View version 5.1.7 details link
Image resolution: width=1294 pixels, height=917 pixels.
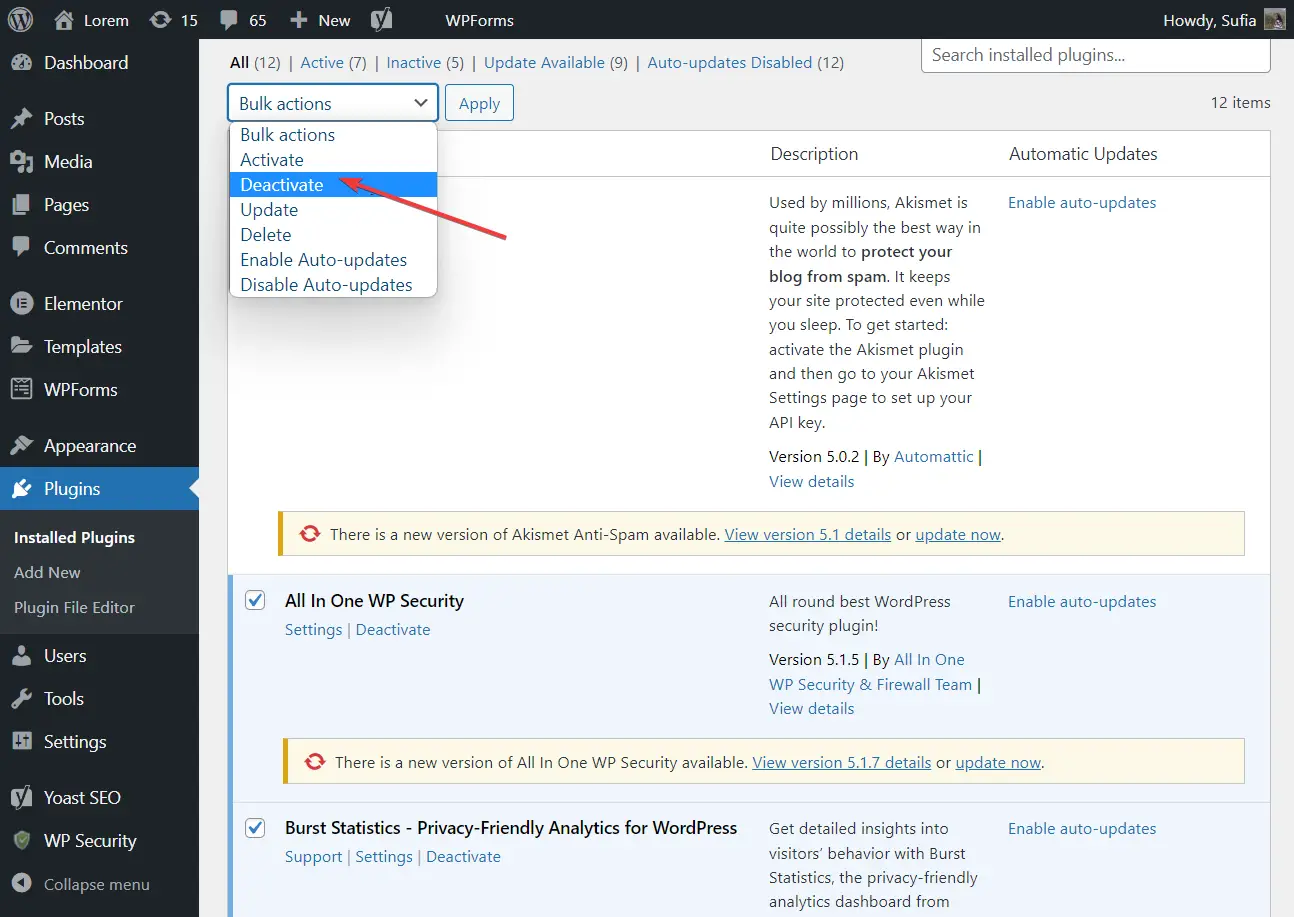coord(842,762)
